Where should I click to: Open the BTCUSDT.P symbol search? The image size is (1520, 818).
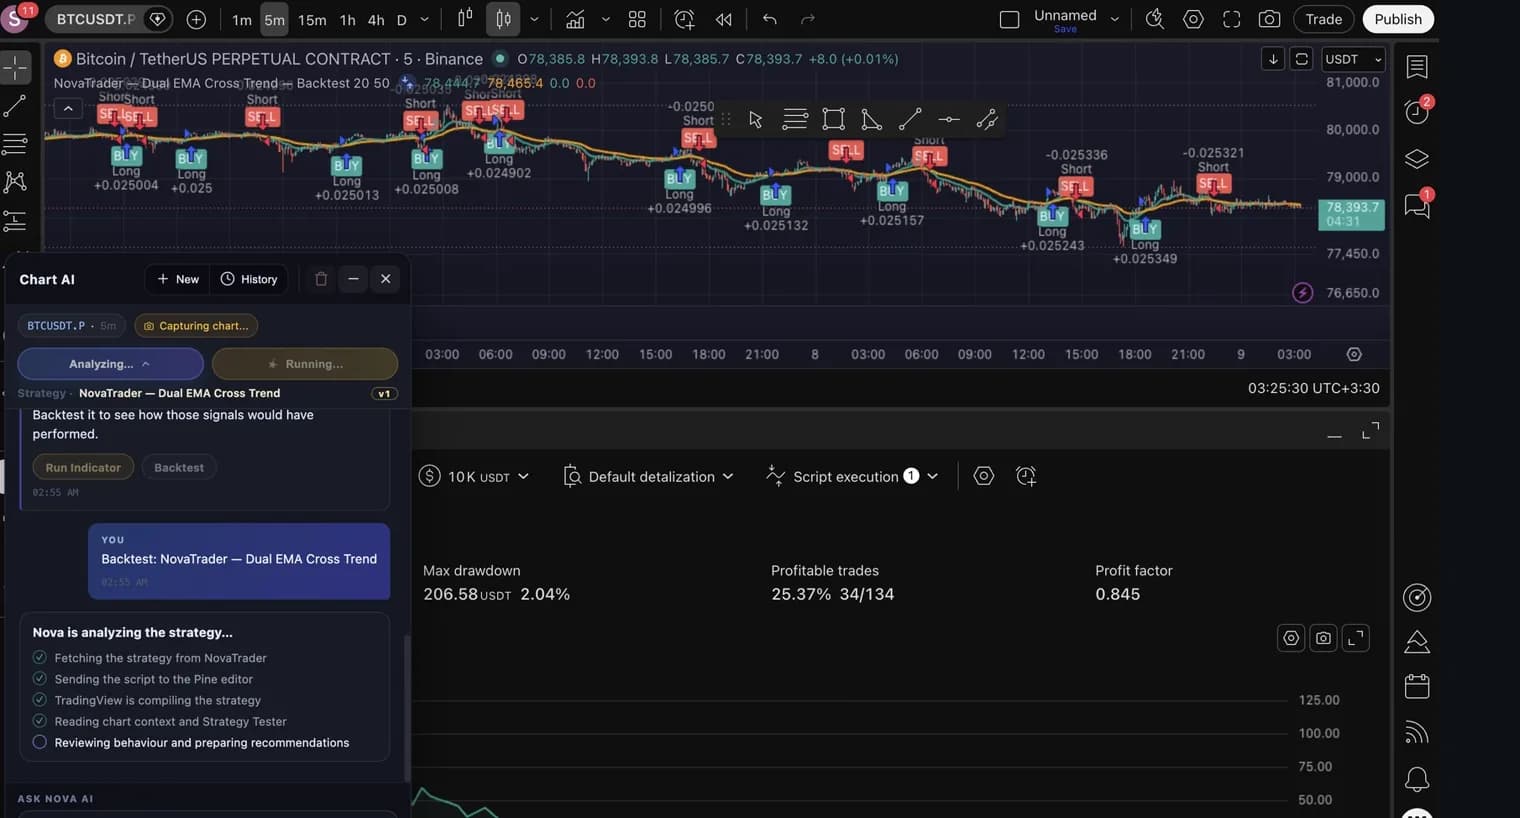96,19
